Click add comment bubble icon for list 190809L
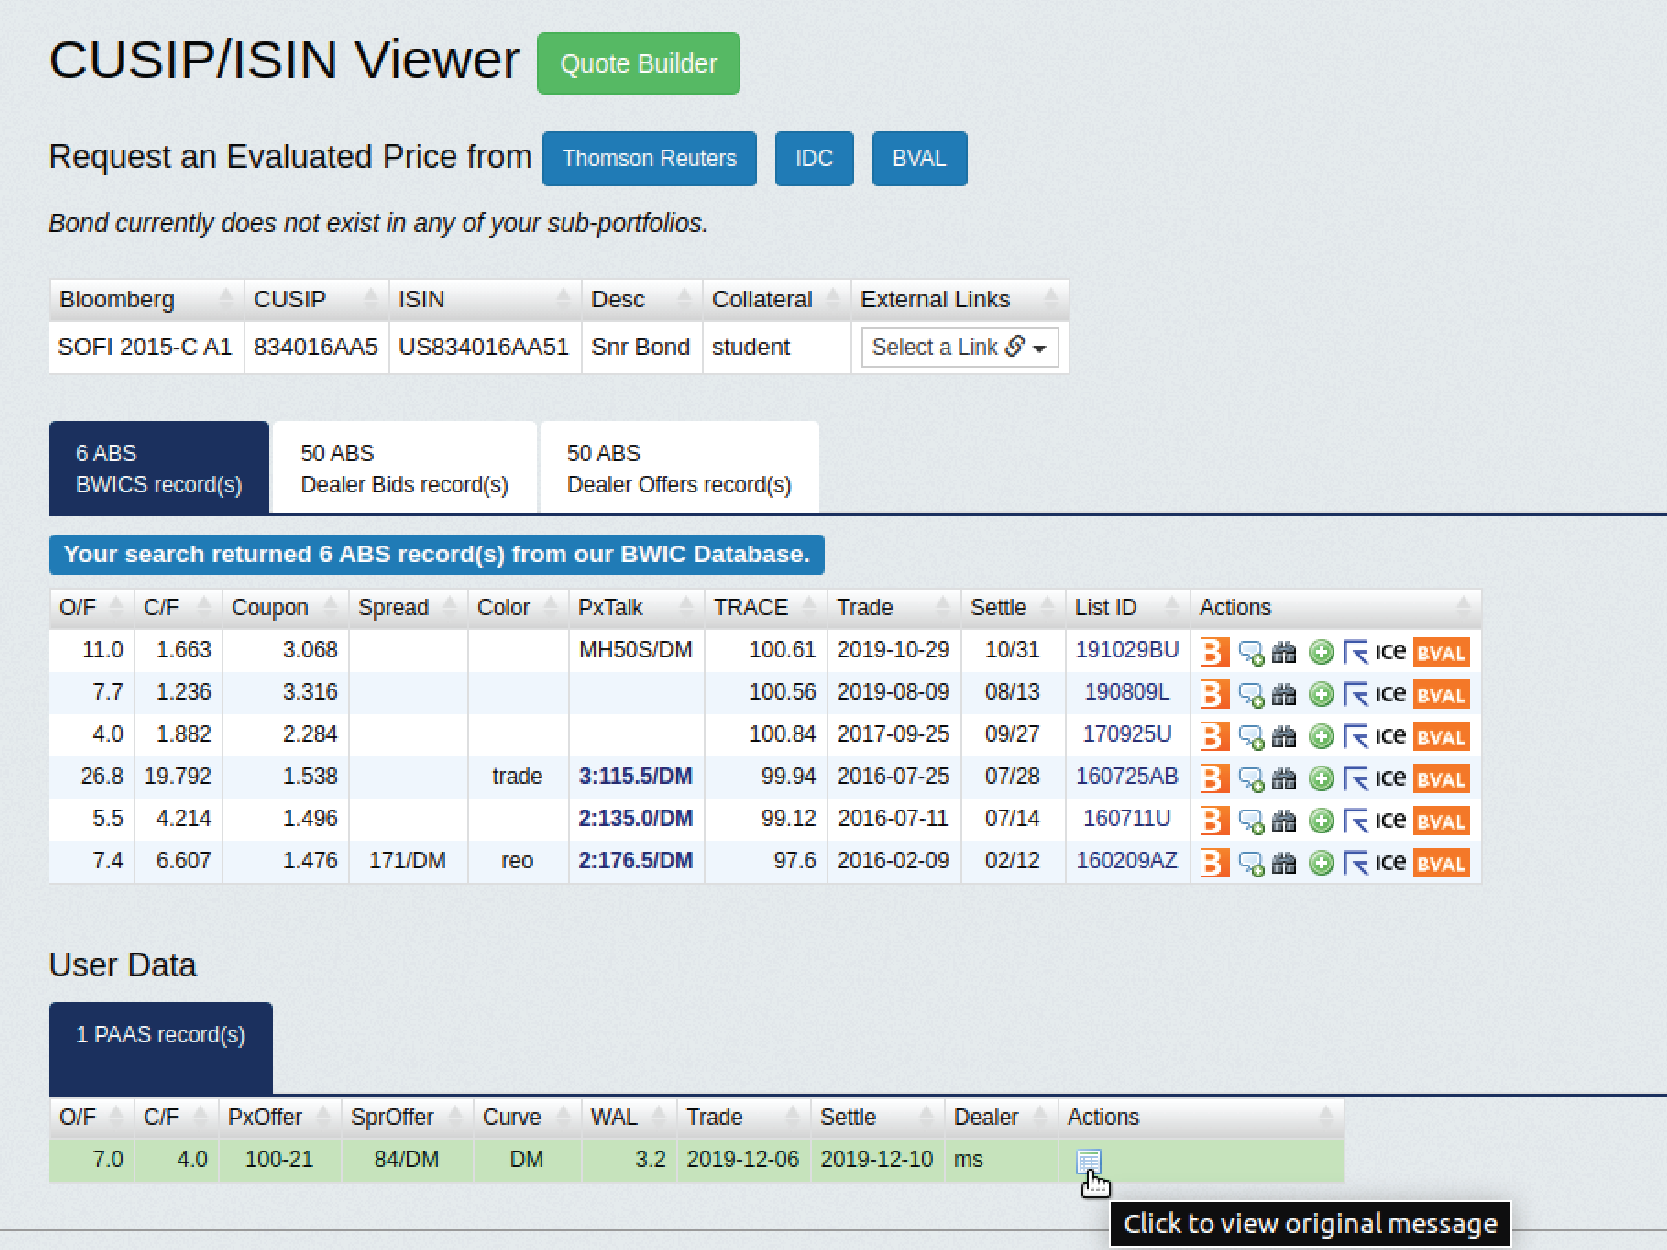This screenshot has height=1250, width=1667. point(1251,695)
